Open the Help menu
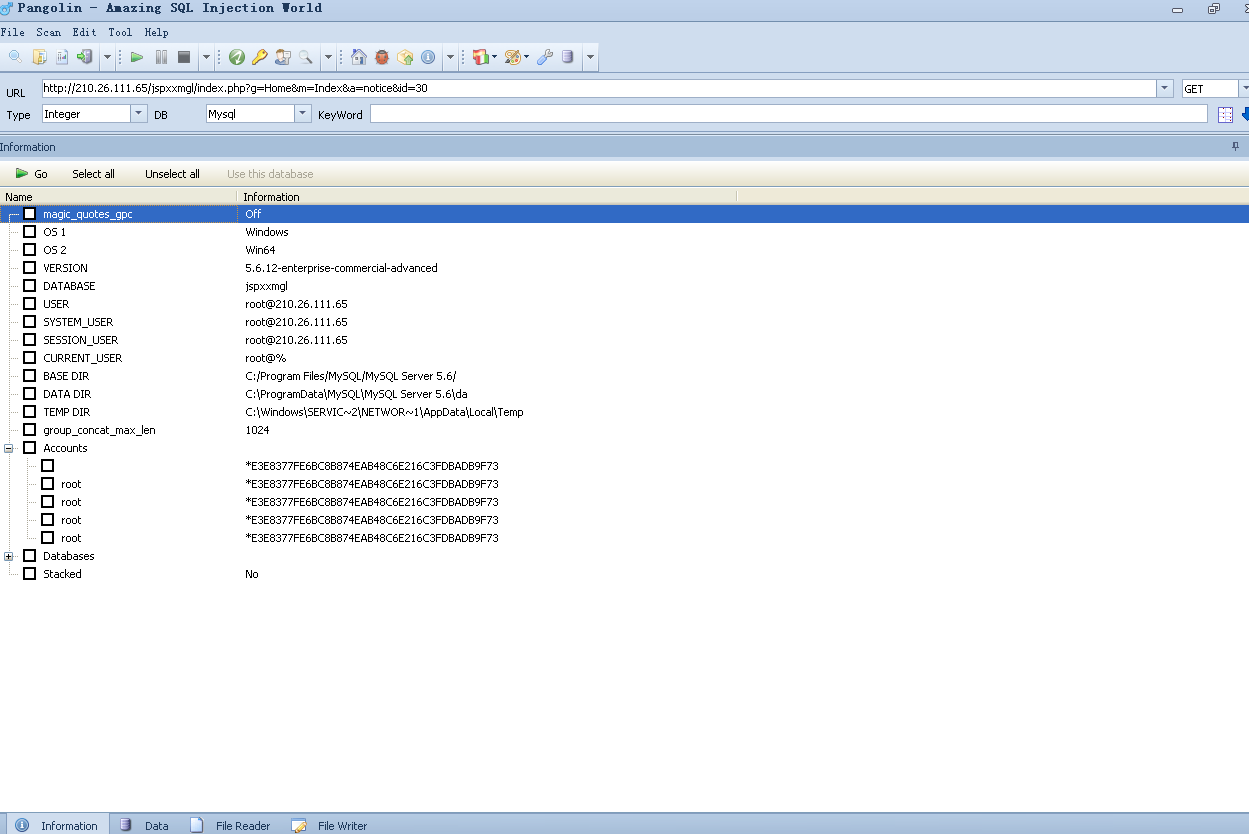 pyautogui.click(x=156, y=32)
